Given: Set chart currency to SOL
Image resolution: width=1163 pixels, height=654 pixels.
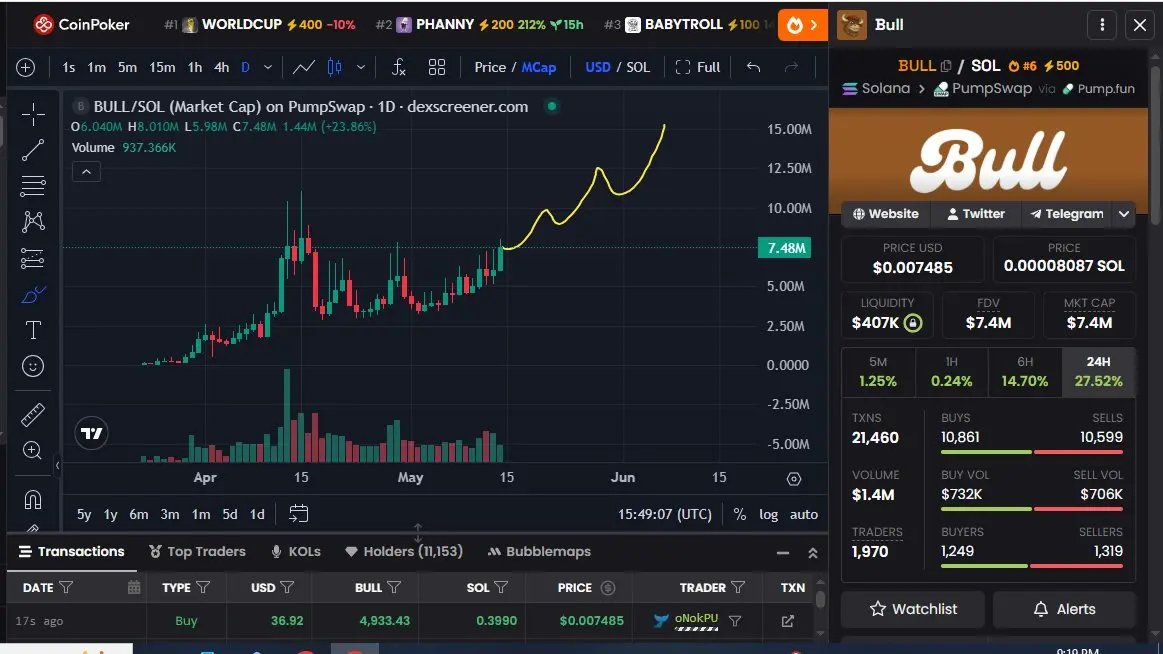Looking at the screenshot, I should (x=638, y=67).
